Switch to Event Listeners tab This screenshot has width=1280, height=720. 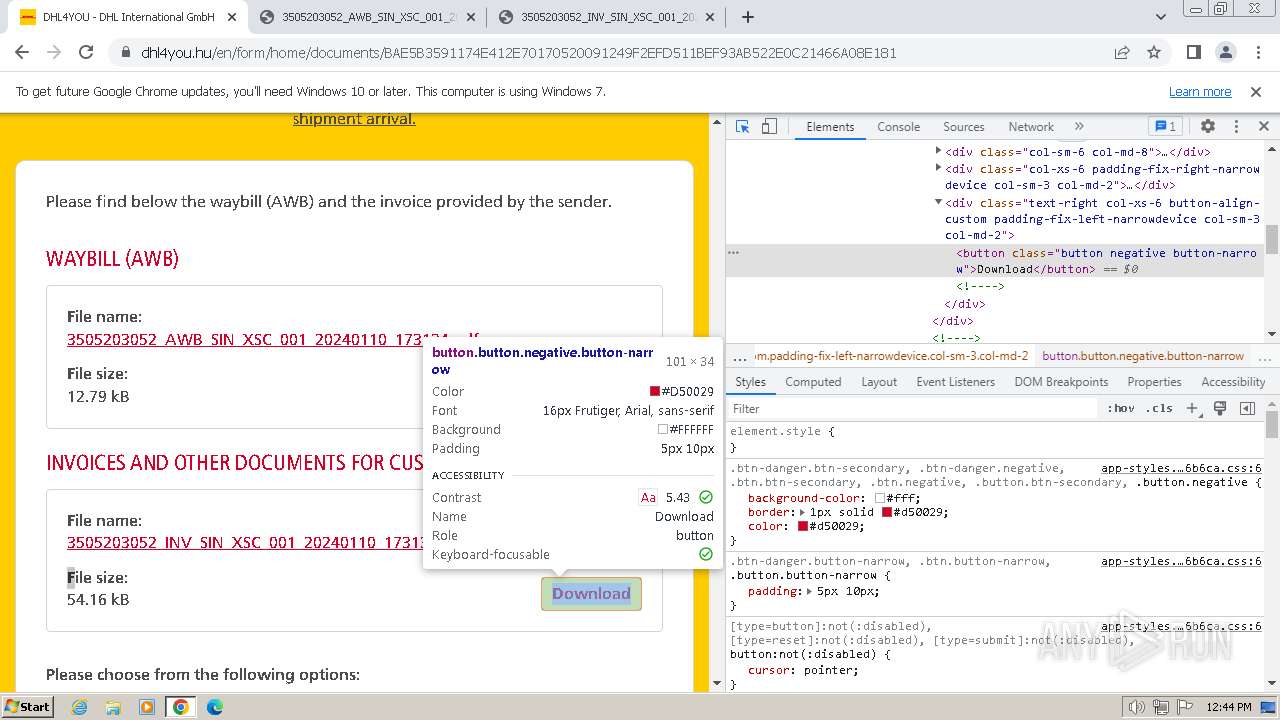tap(955, 382)
